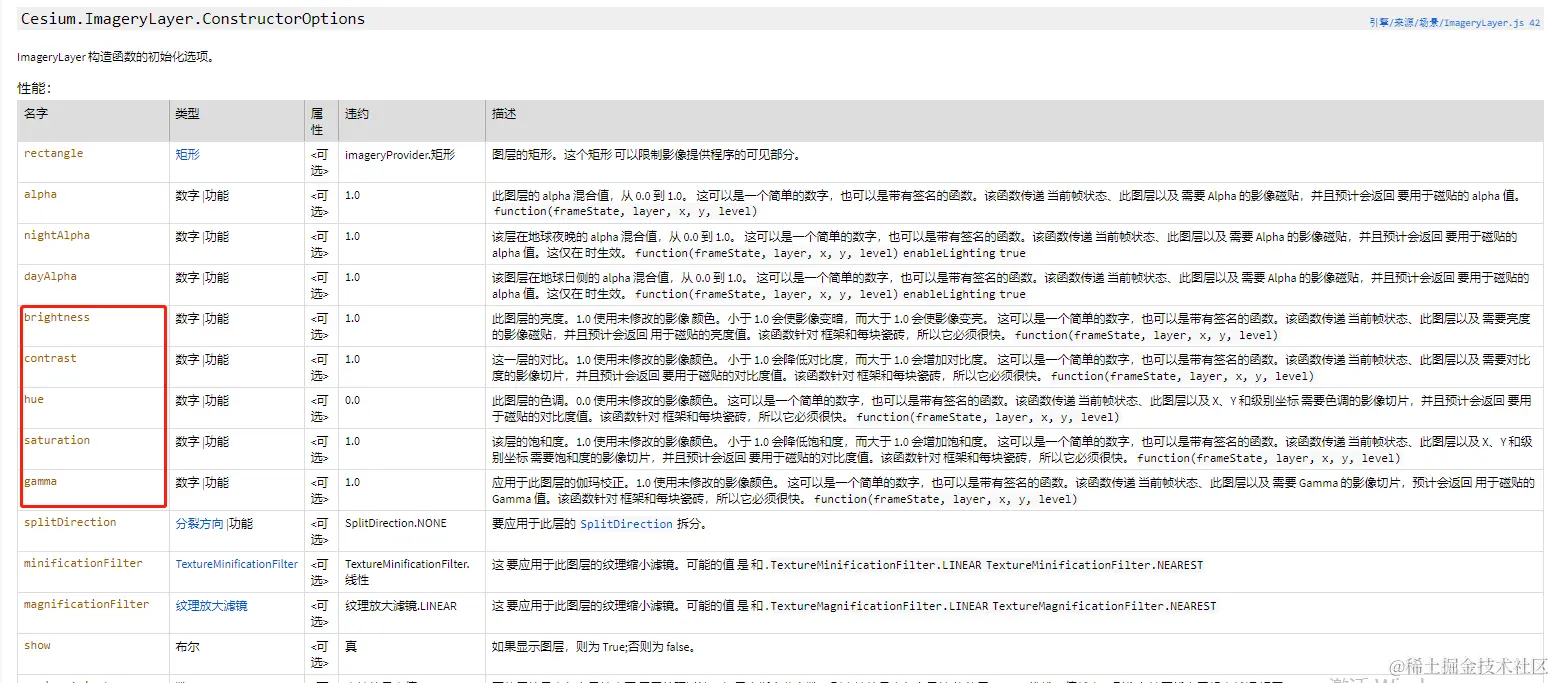Click the brightness row description text
1555x683 pixels.
[1011, 327]
